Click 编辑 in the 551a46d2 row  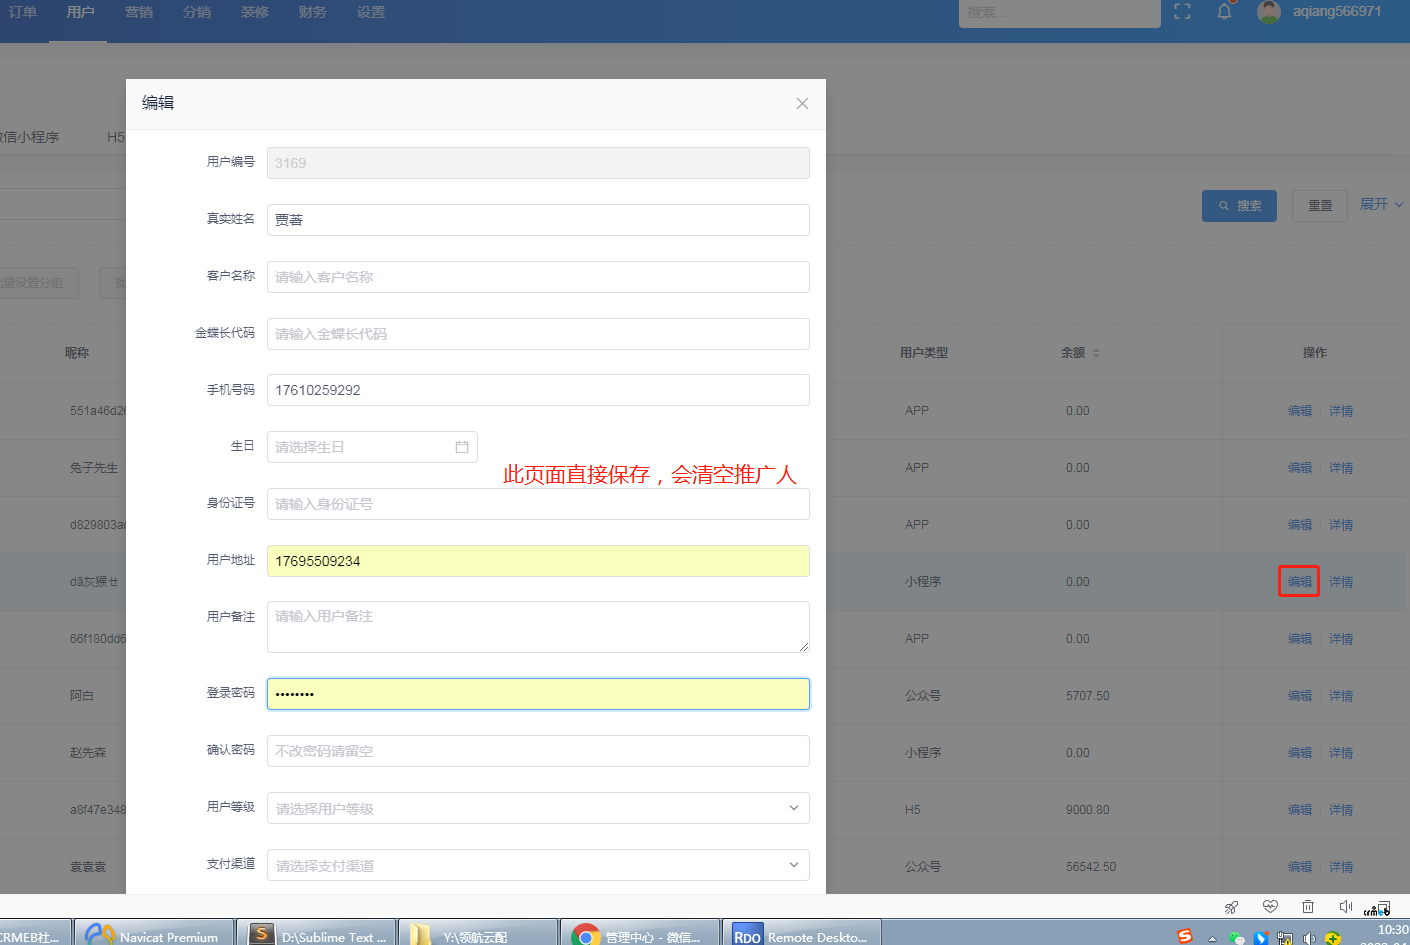point(1300,411)
